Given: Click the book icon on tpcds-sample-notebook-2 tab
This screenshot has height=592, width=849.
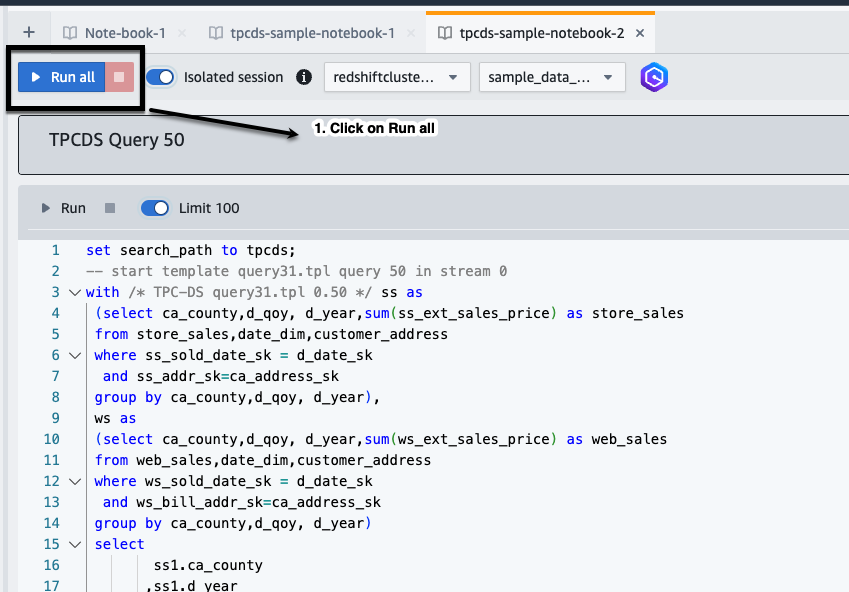Looking at the screenshot, I should click(x=445, y=33).
